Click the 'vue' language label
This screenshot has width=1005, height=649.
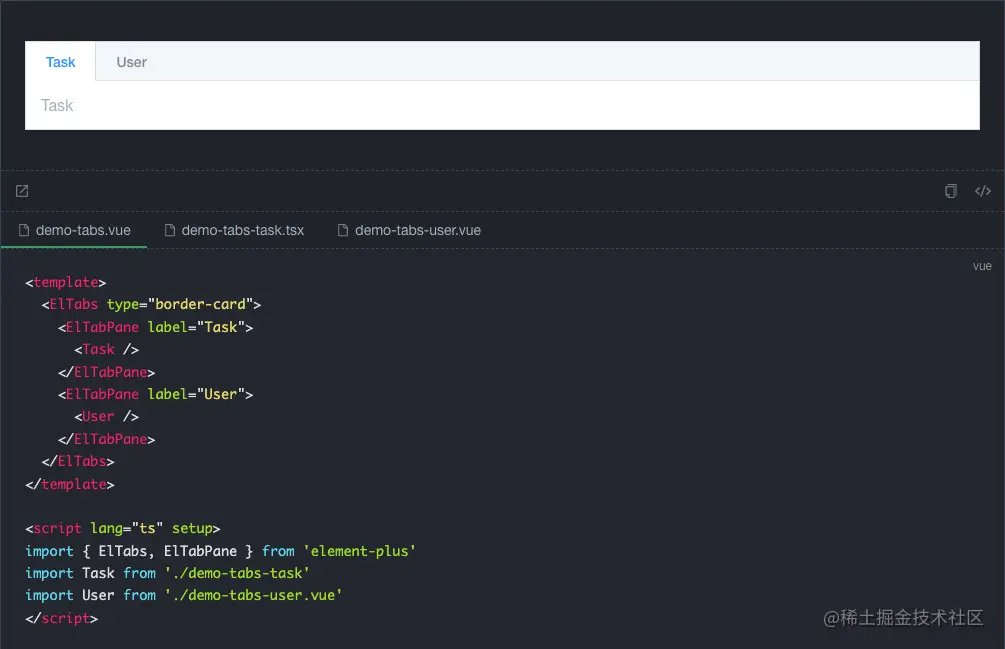982,266
